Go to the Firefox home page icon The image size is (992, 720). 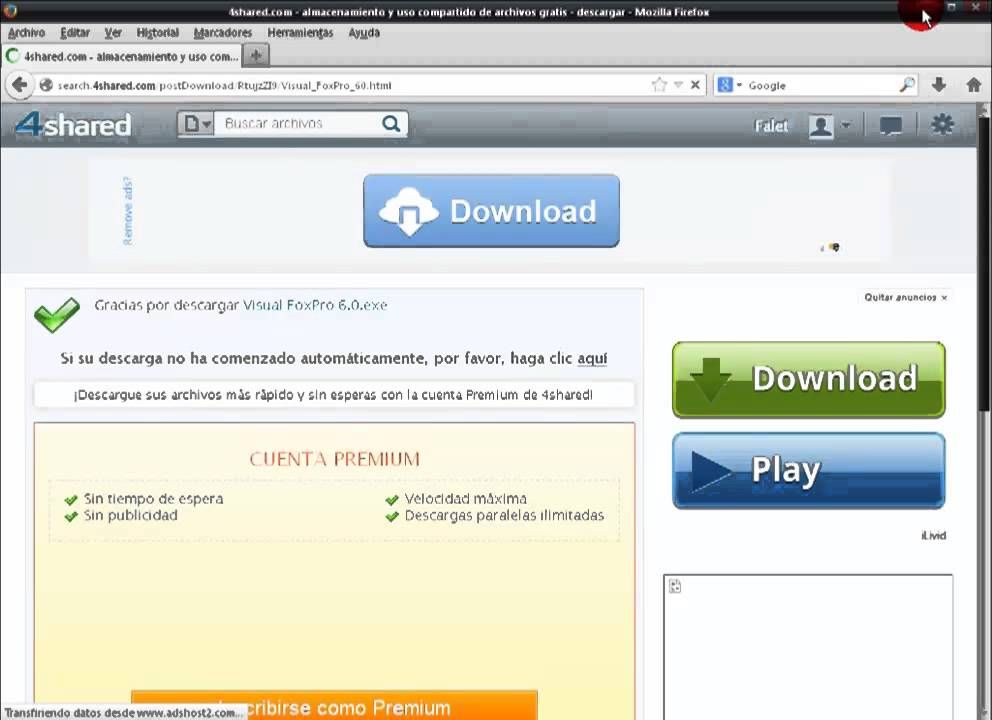click(974, 84)
